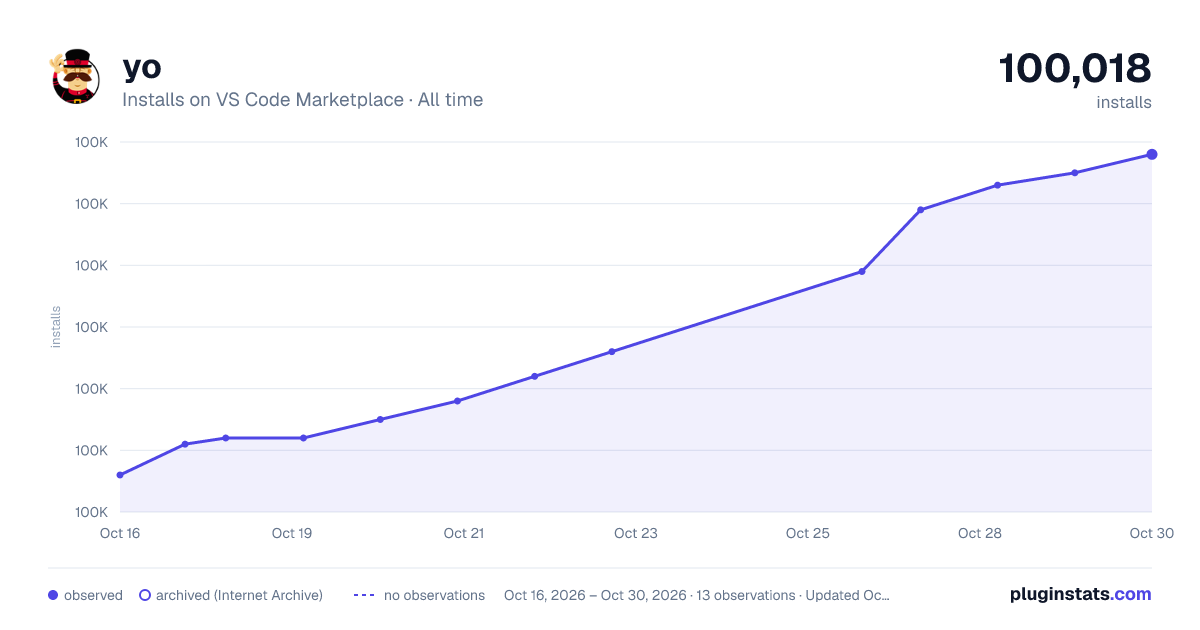The width and height of the screenshot is (1200, 630).
Task: Click the archived (Internet Archive) legend label
Action: pos(239,595)
